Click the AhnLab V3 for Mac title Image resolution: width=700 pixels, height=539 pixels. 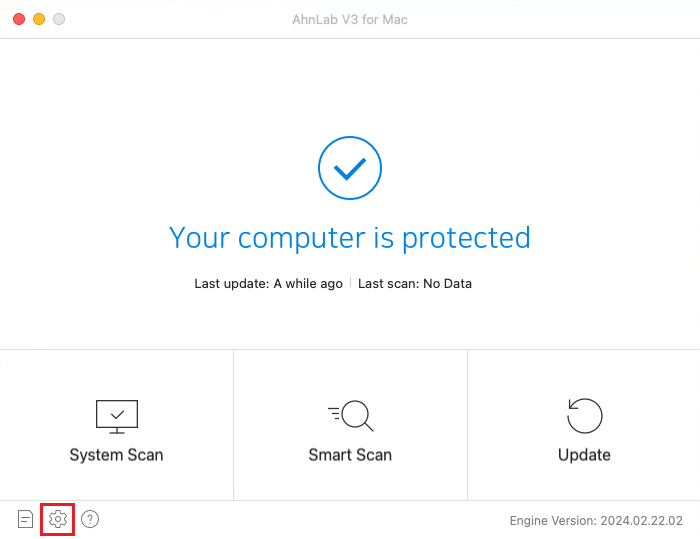[350, 20]
